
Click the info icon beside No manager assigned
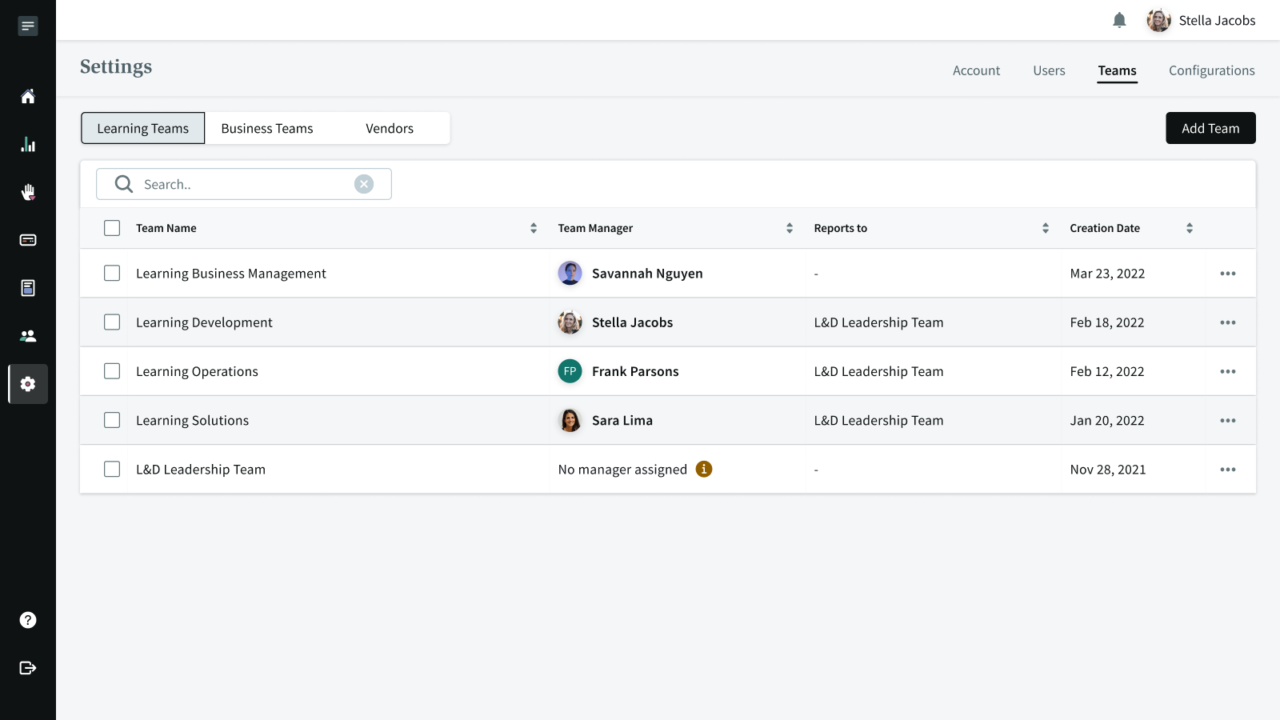pyautogui.click(x=704, y=469)
